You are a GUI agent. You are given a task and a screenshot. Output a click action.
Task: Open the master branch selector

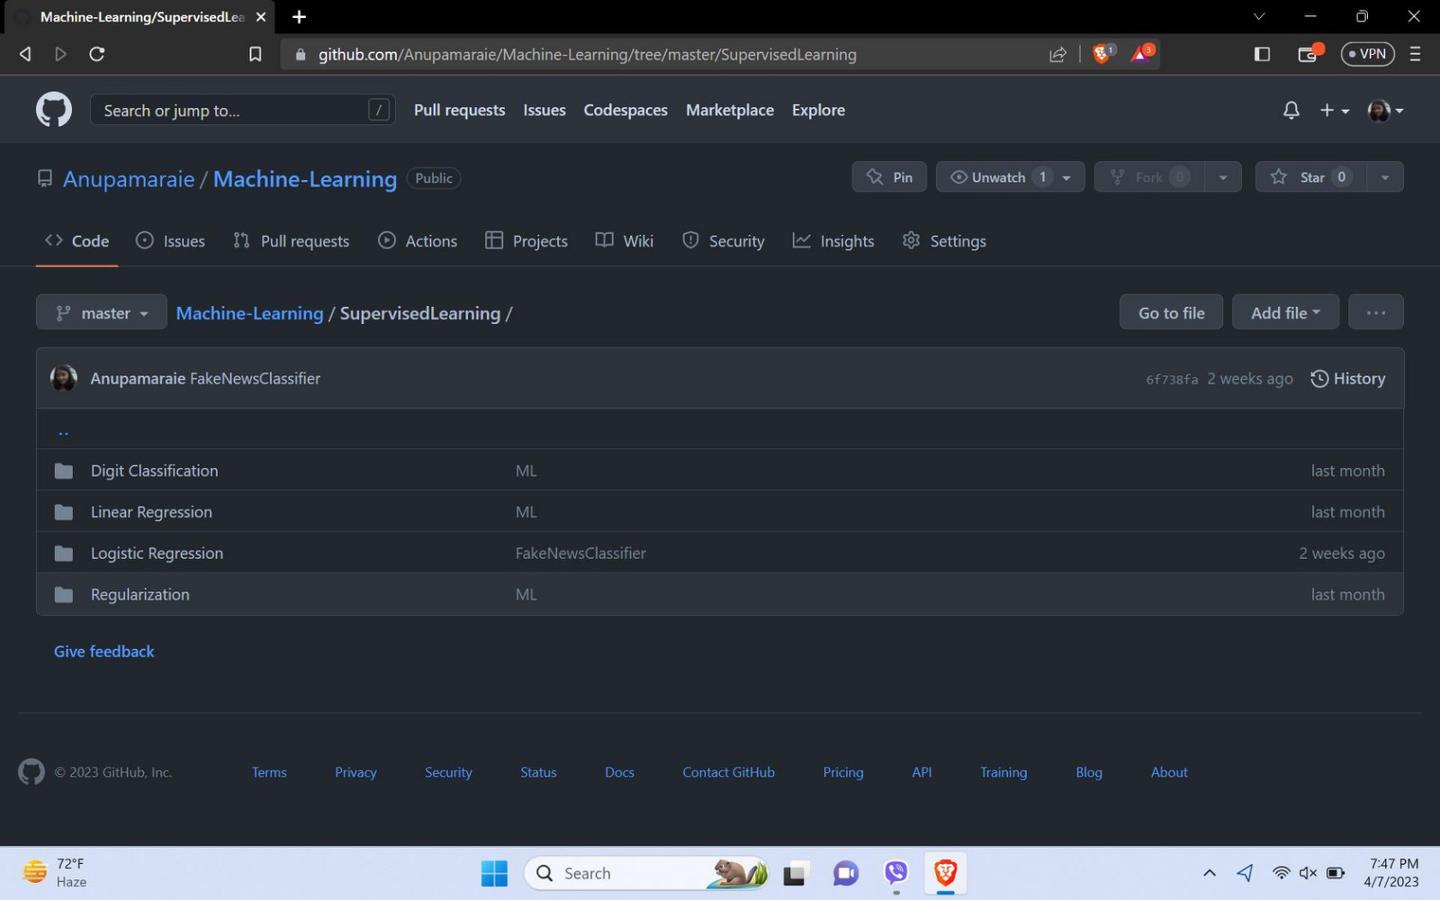coord(101,313)
